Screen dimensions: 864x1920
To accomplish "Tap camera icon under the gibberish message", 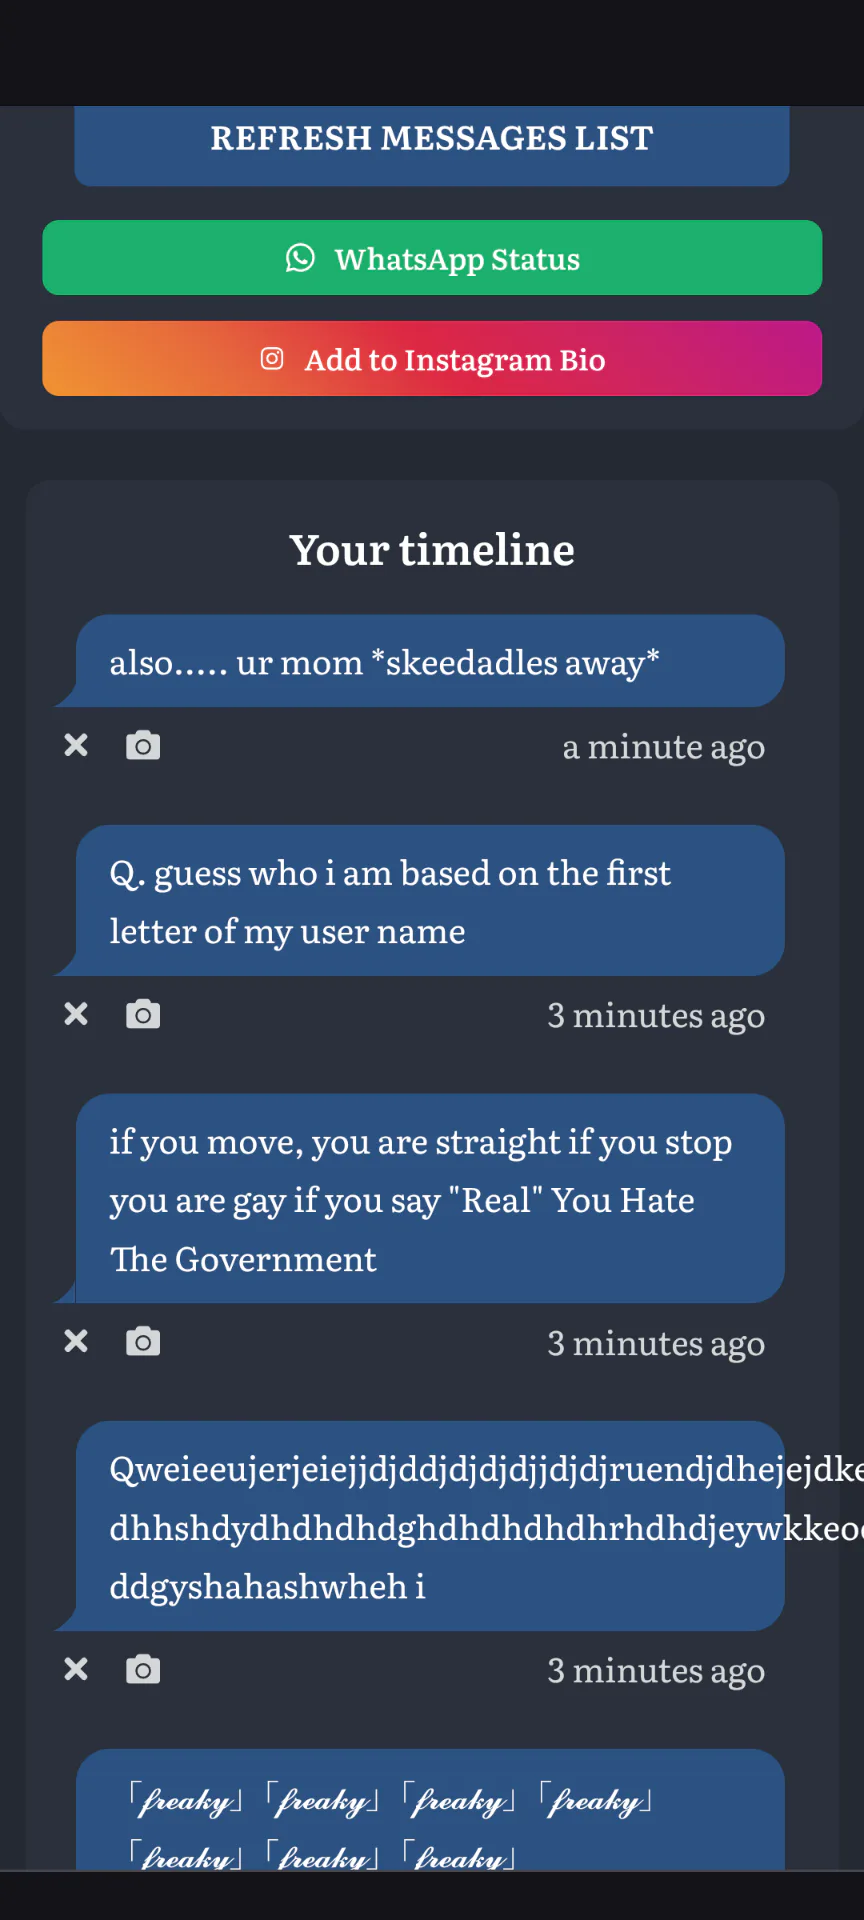I will pos(143,1669).
